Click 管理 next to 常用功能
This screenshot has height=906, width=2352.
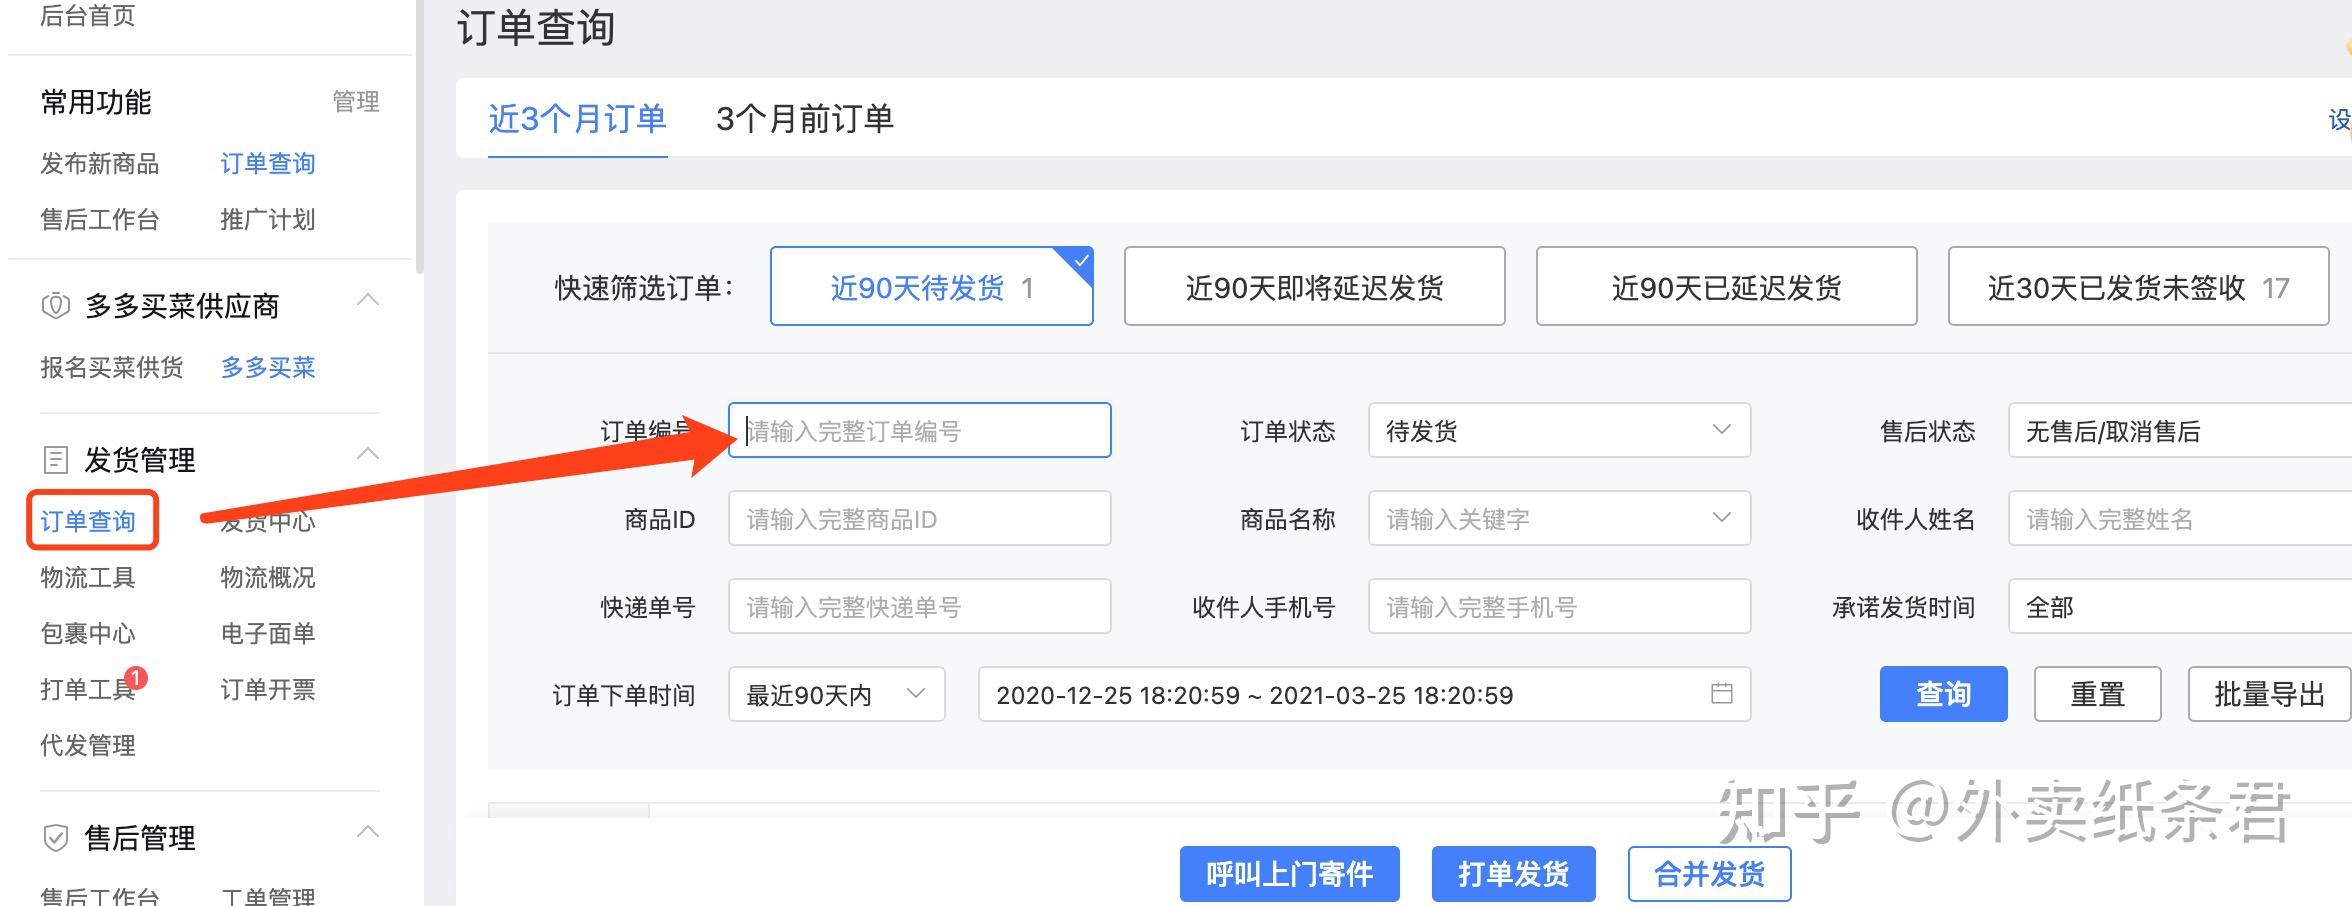(x=356, y=101)
